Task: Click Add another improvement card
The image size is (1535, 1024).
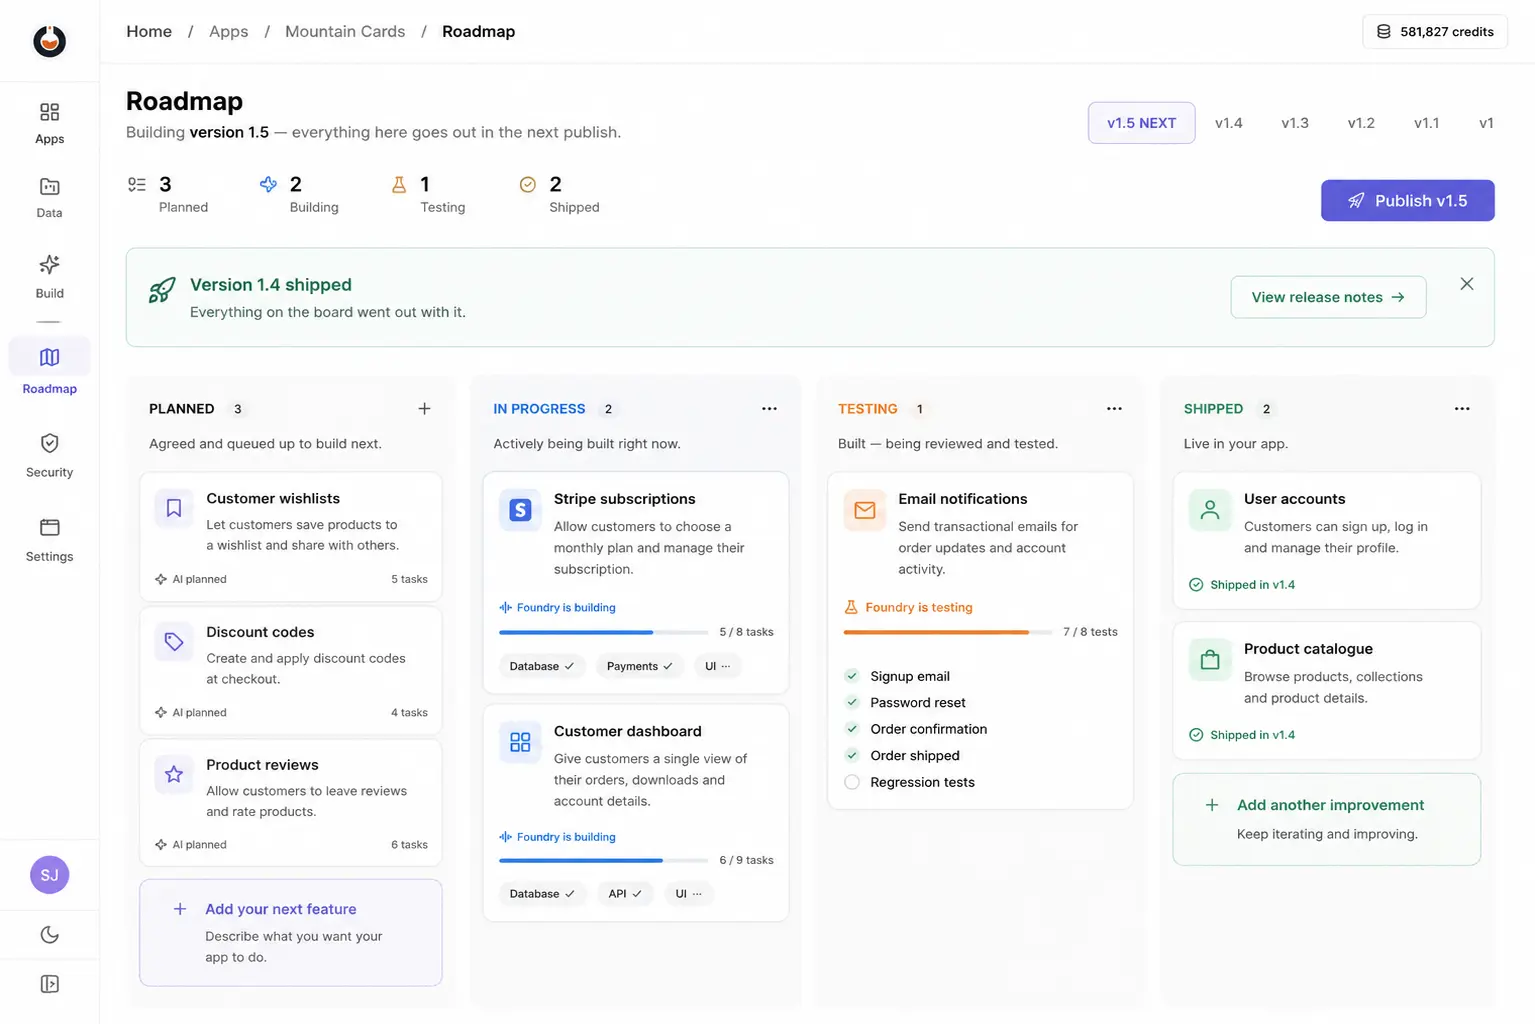Action: click(x=1327, y=819)
